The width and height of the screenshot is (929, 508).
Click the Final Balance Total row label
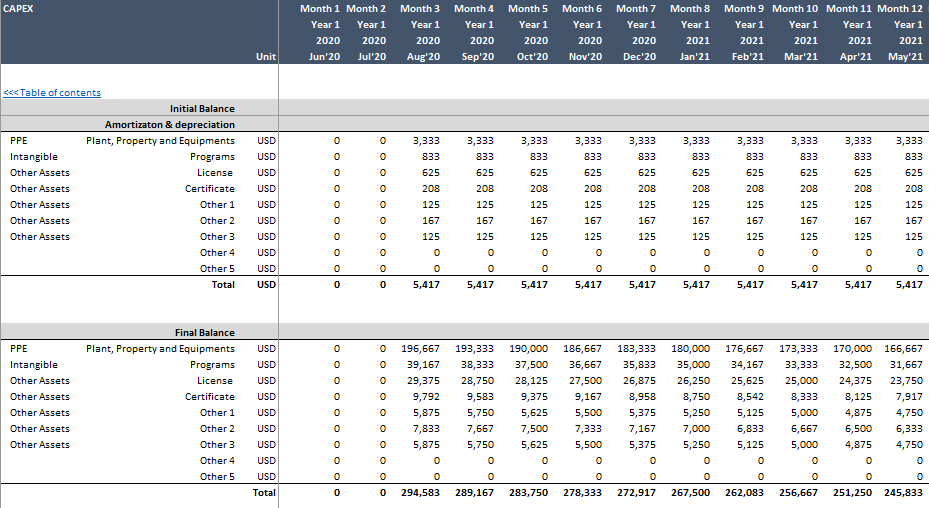pyautogui.click(x=264, y=493)
